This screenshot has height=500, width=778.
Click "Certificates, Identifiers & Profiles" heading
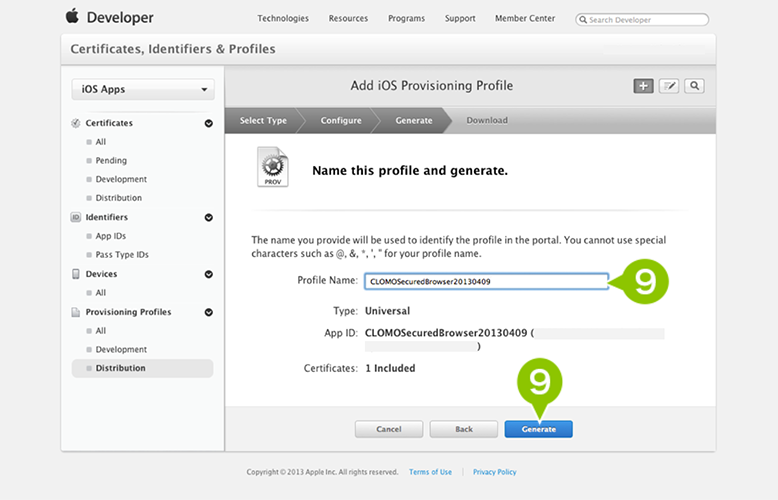(173, 49)
